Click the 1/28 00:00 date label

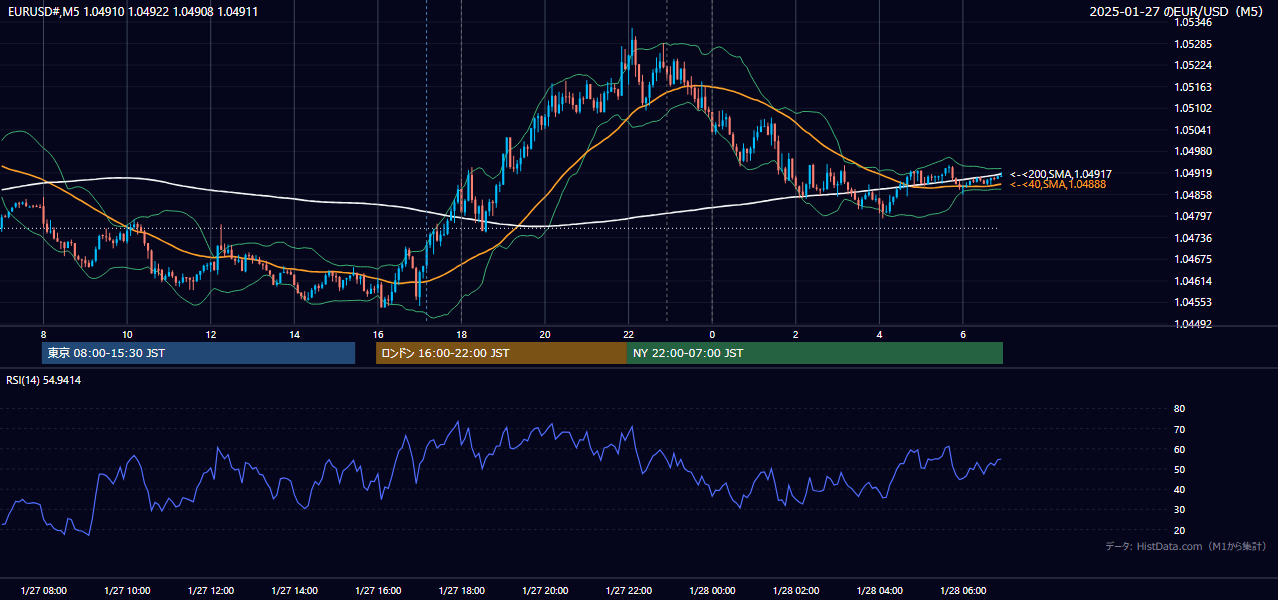point(712,591)
